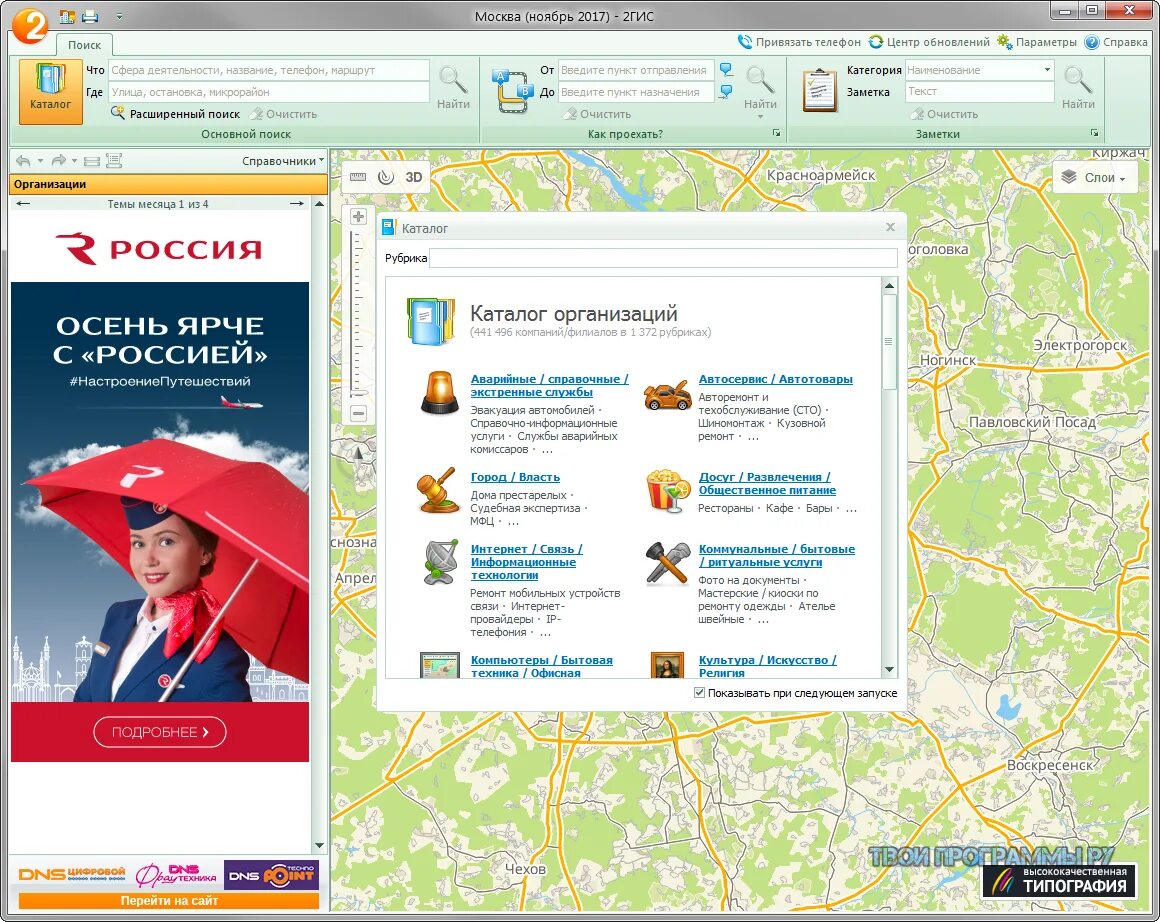
Task: Click Очистить in Основной поиск group
Action: [283, 114]
